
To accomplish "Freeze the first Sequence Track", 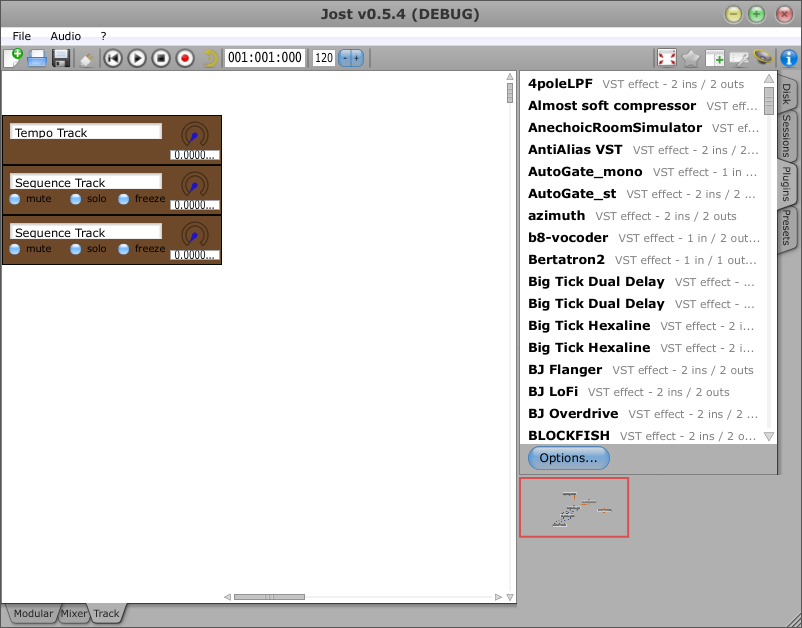I will (x=125, y=199).
